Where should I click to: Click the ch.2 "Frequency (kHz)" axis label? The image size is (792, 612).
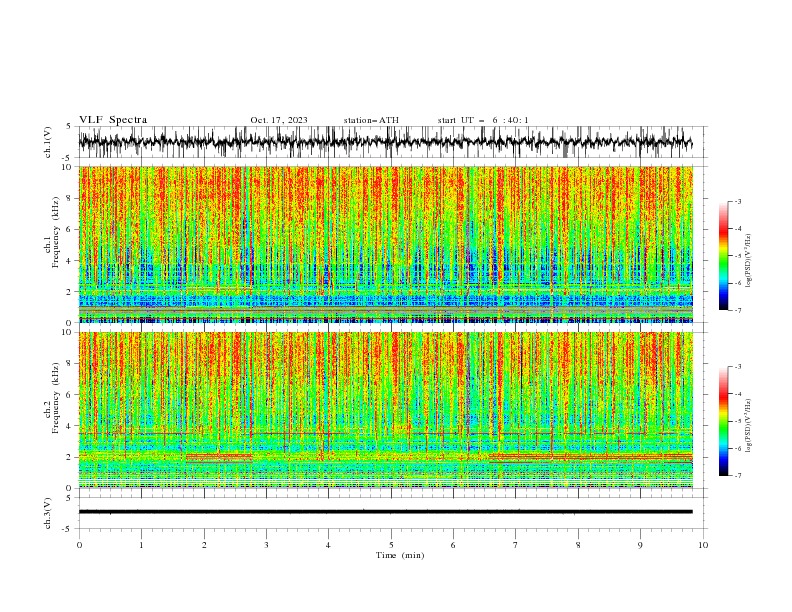pyautogui.click(x=55, y=398)
